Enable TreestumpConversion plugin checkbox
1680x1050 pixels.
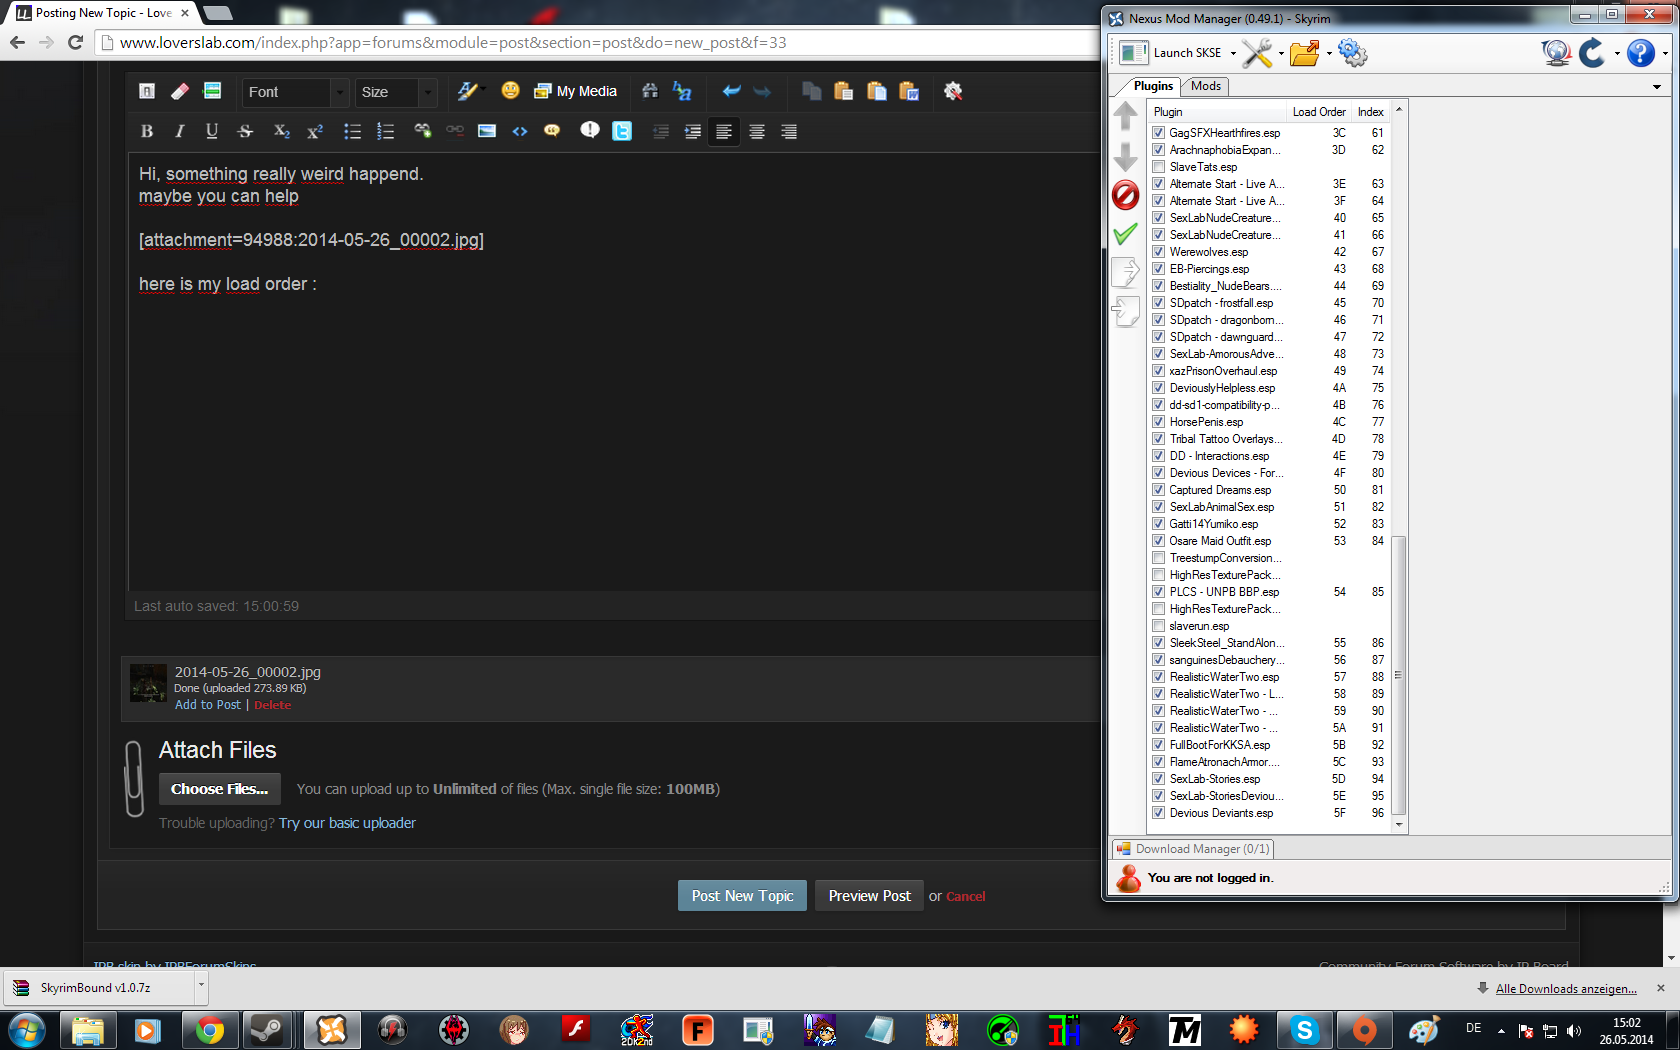pyautogui.click(x=1158, y=558)
